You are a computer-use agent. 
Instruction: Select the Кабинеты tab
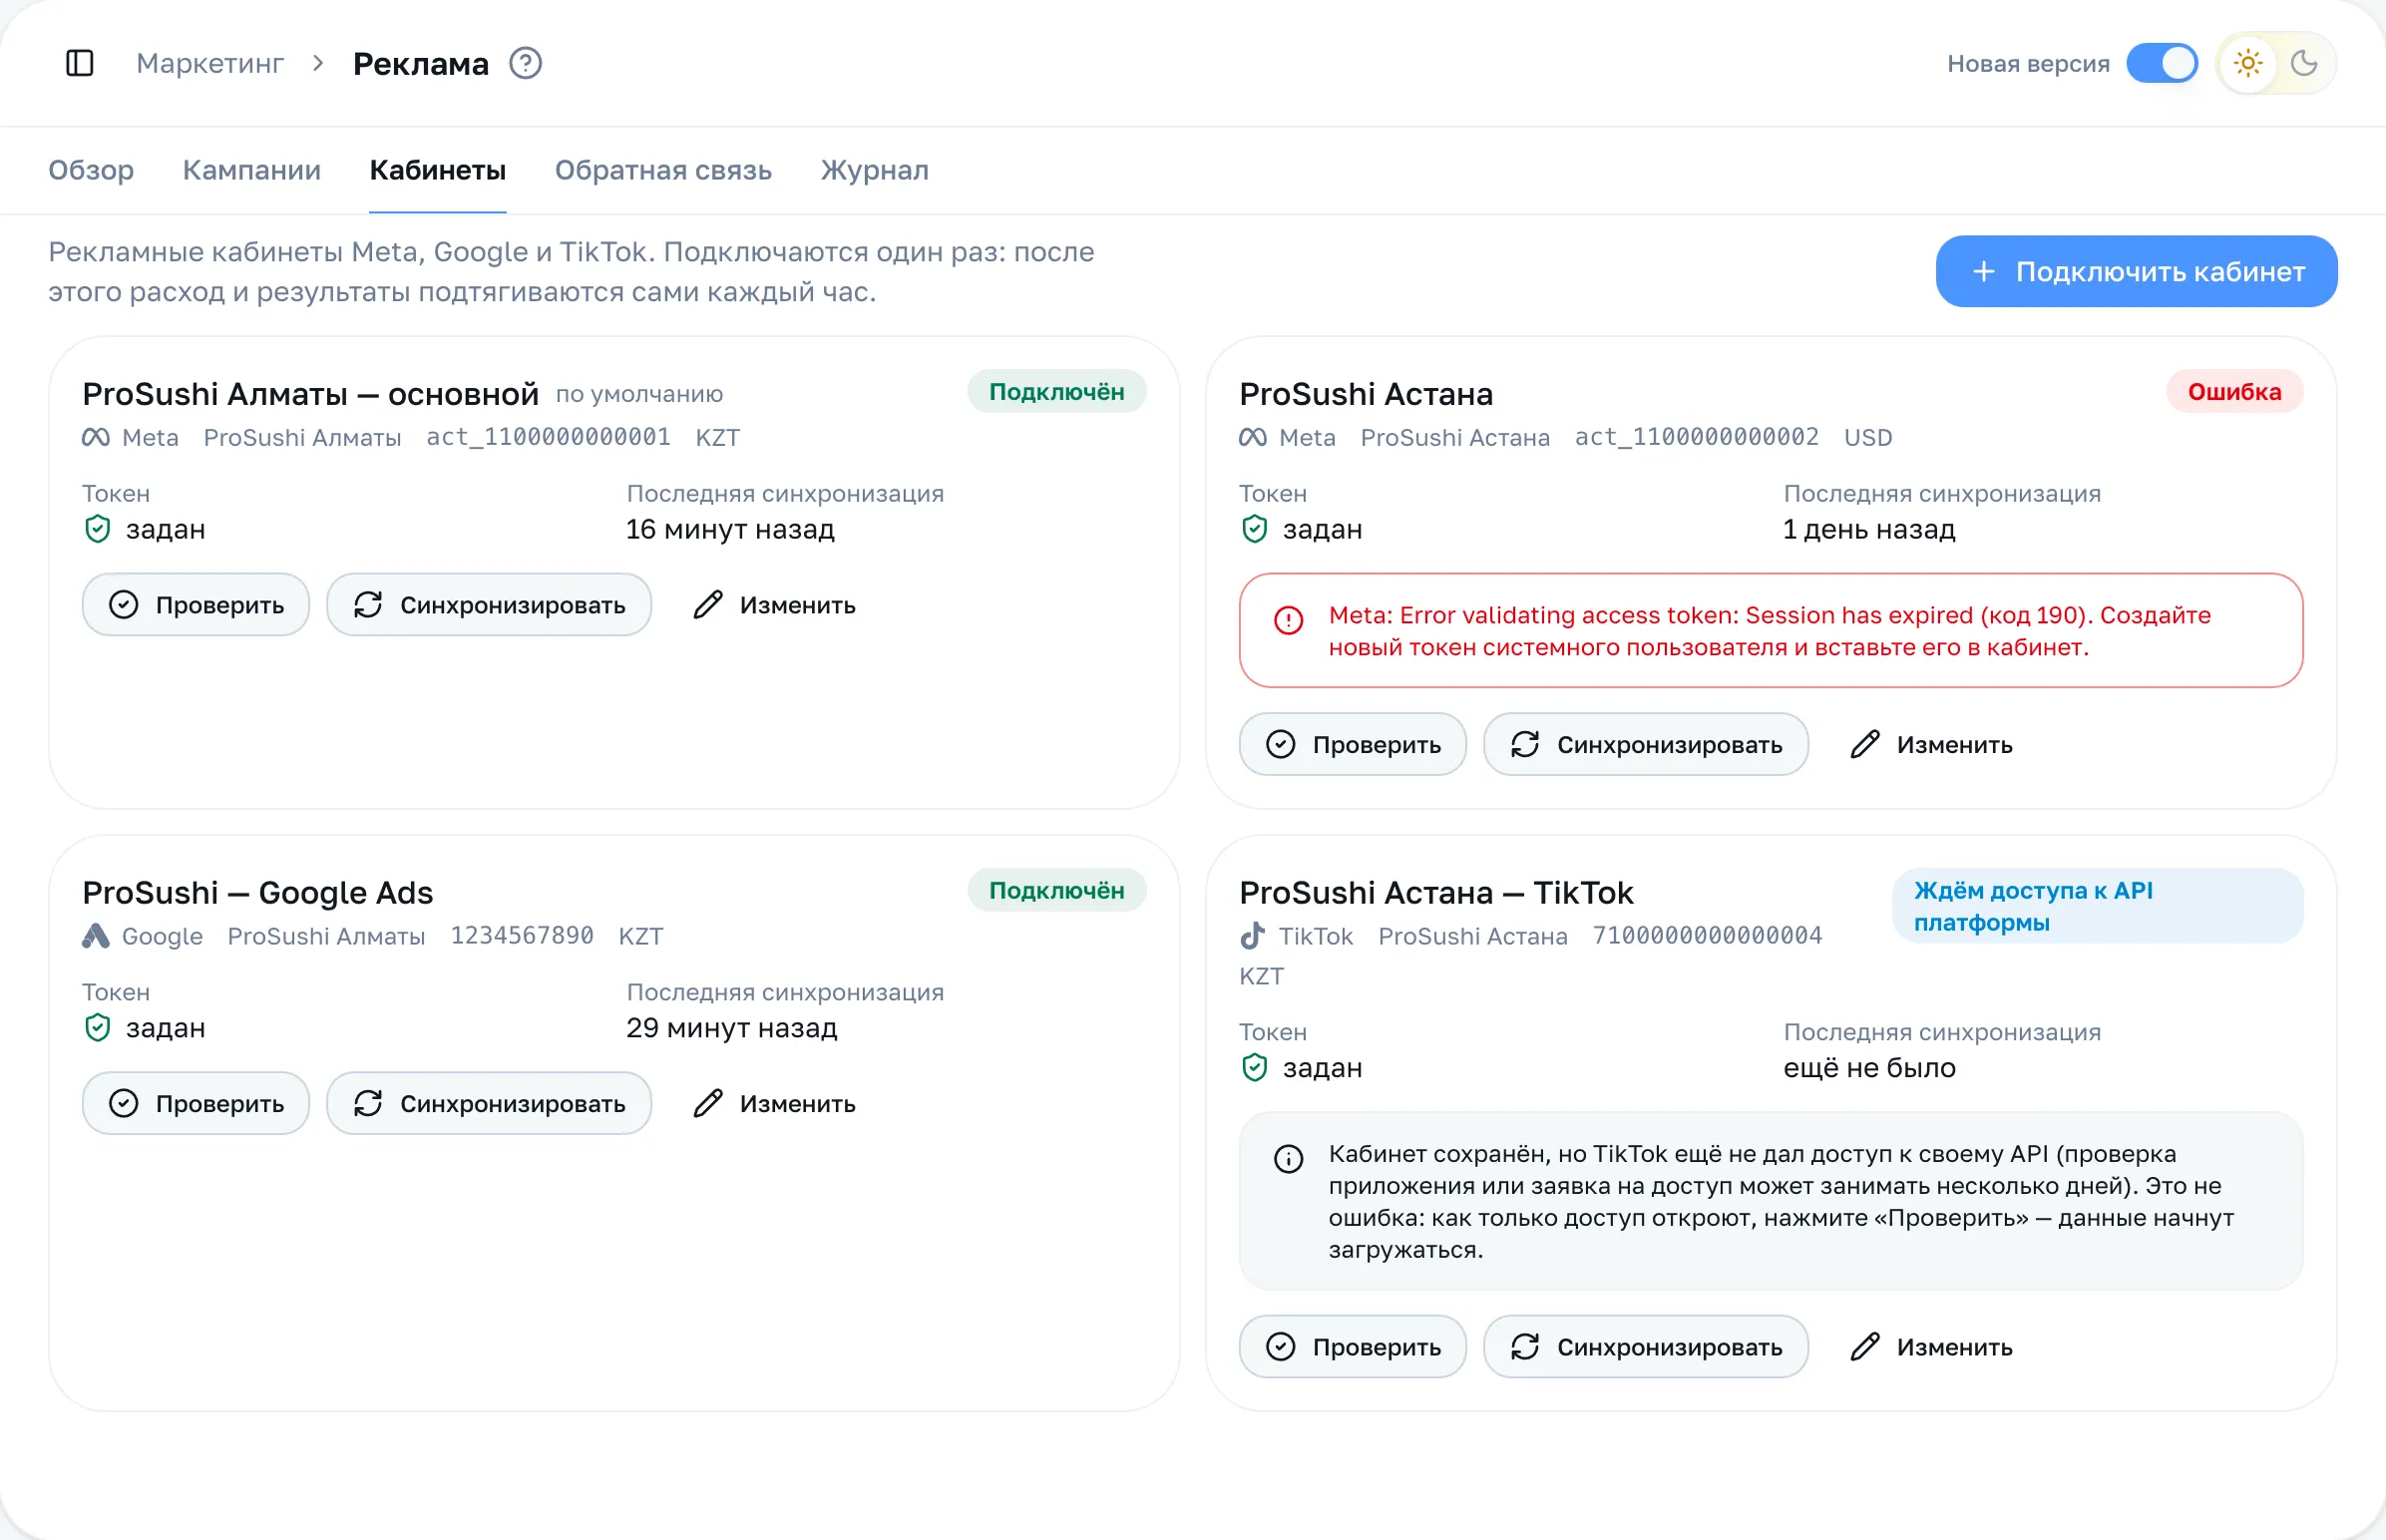(438, 170)
